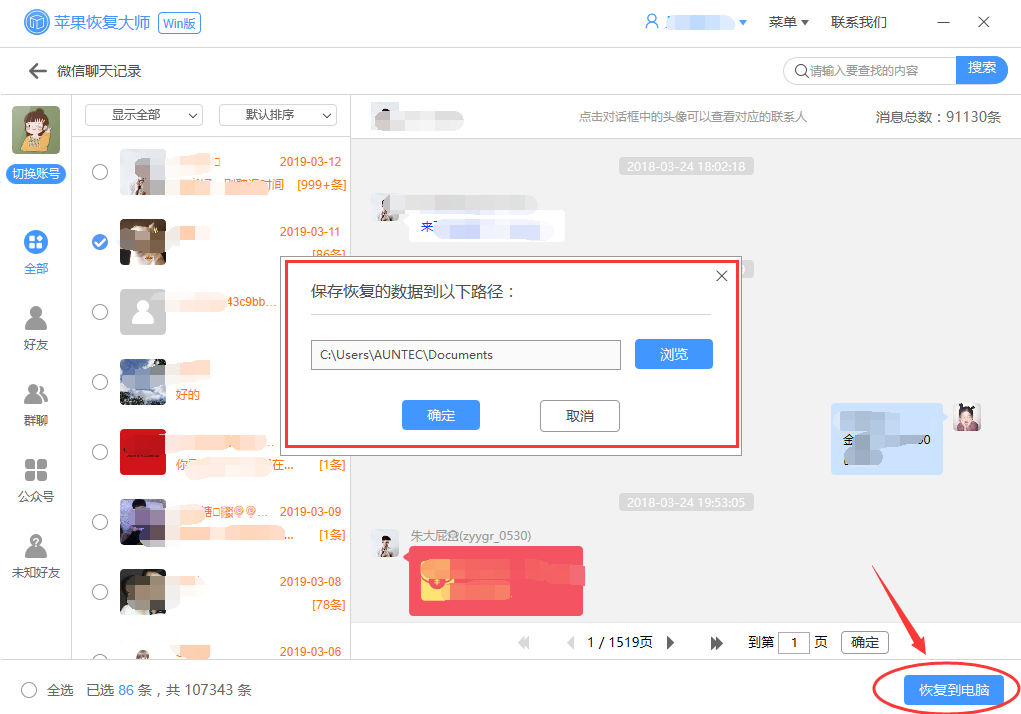Image resolution: width=1021 pixels, height=714 pixels.
Task: Open the 联系我们 contact link
Action: click(858, 22)
